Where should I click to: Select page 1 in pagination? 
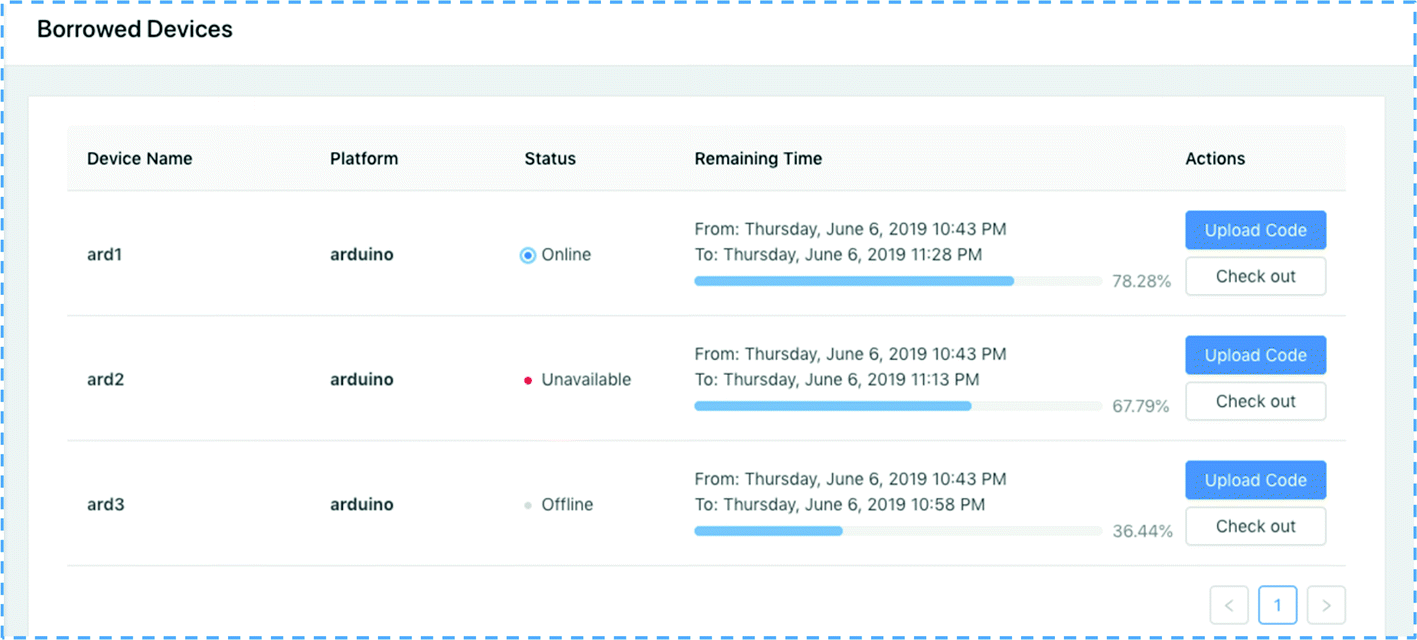tap(1278, 605)
